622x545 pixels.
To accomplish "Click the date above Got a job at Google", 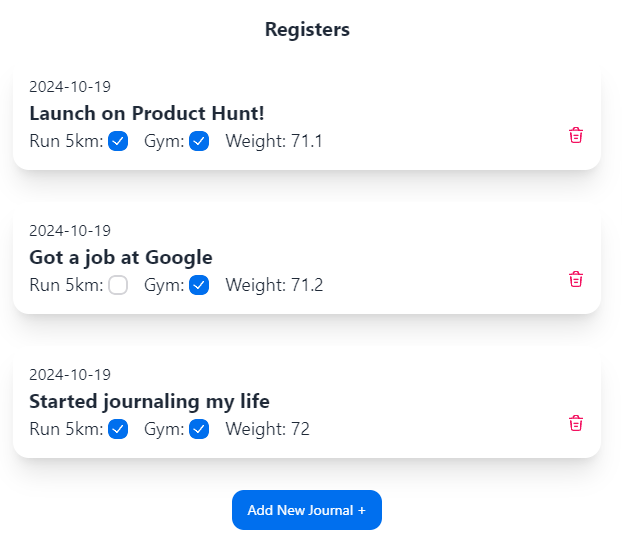I will coord(70,231).
